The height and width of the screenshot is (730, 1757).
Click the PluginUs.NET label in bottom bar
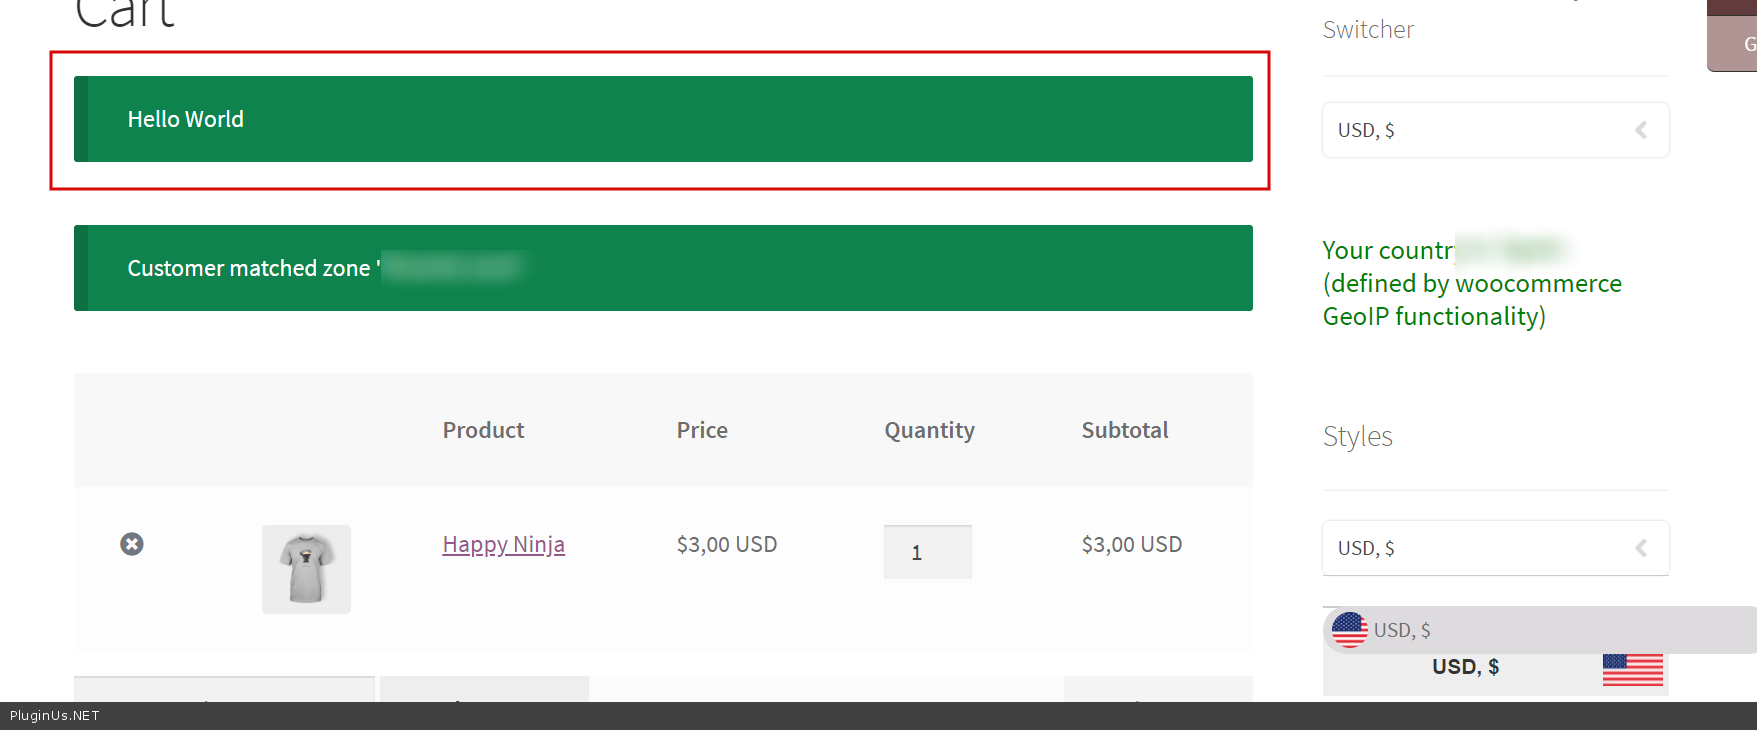(55, 716)
